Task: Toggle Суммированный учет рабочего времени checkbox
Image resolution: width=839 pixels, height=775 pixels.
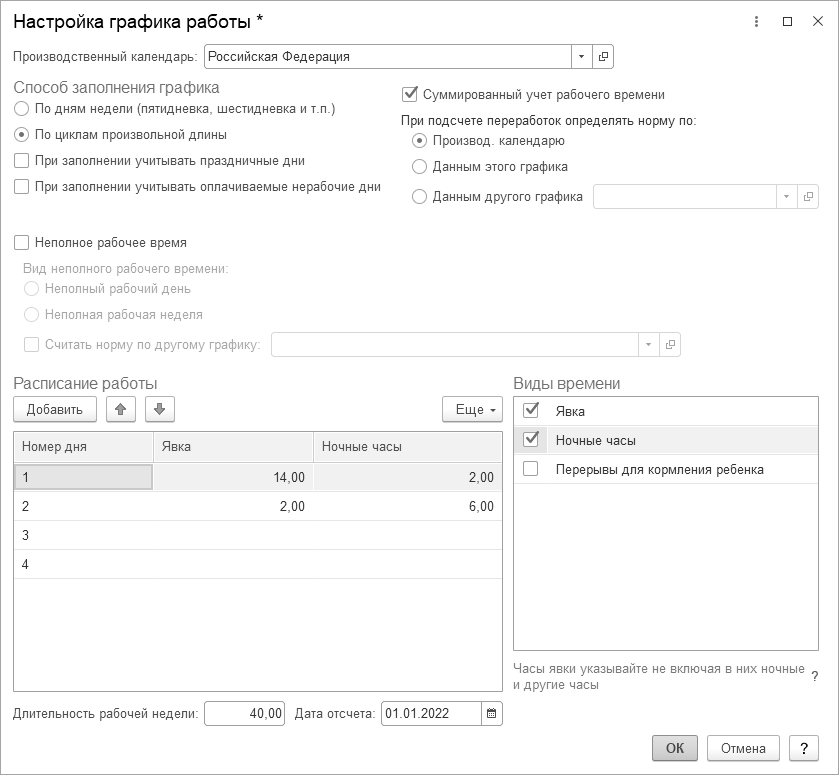Action: tap(408, 95)
